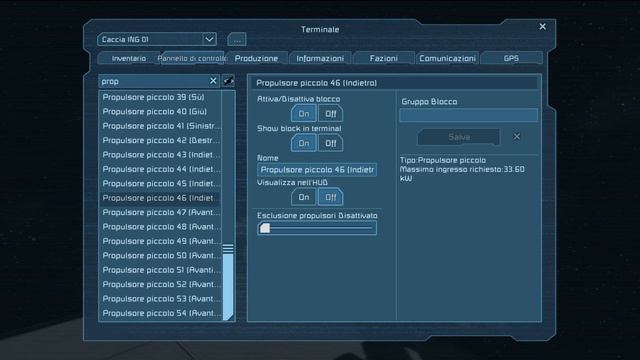
Task: Select Propulsore piccolo 47 in list
Action: pyautogui.click(x=160, y=212)
